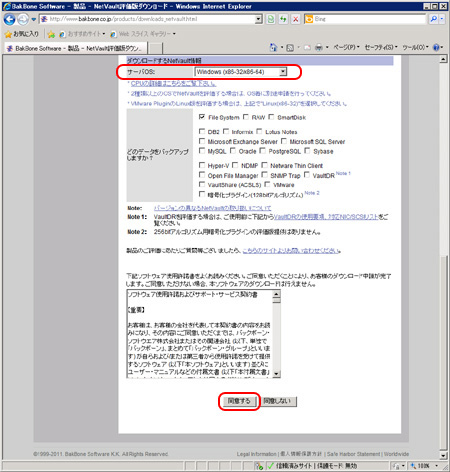Check the Hyper-V checkbox
Viewport: 450px width, 472px height.
[x=202, y=165]
